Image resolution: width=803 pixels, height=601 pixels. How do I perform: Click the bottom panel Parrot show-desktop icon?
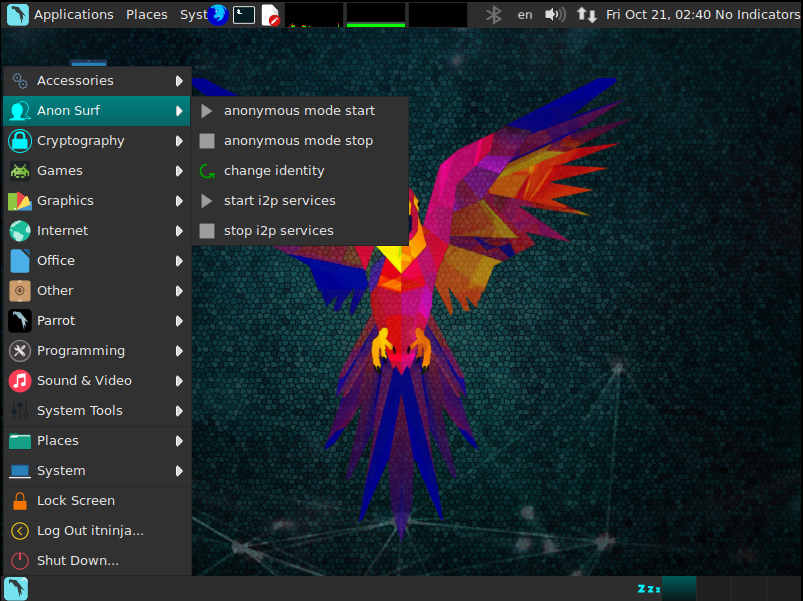pos(16,588)
